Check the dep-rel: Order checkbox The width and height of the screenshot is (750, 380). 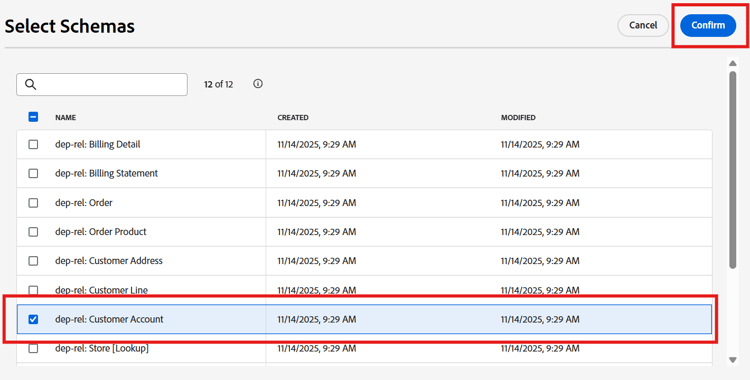pyautogui.click(x=33, y=202)
